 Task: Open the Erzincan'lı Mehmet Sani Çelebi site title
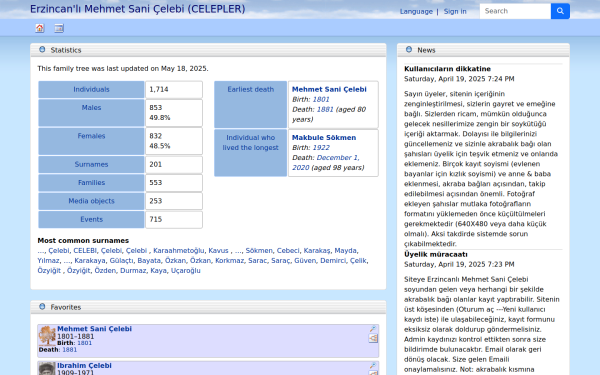(138, 9)
